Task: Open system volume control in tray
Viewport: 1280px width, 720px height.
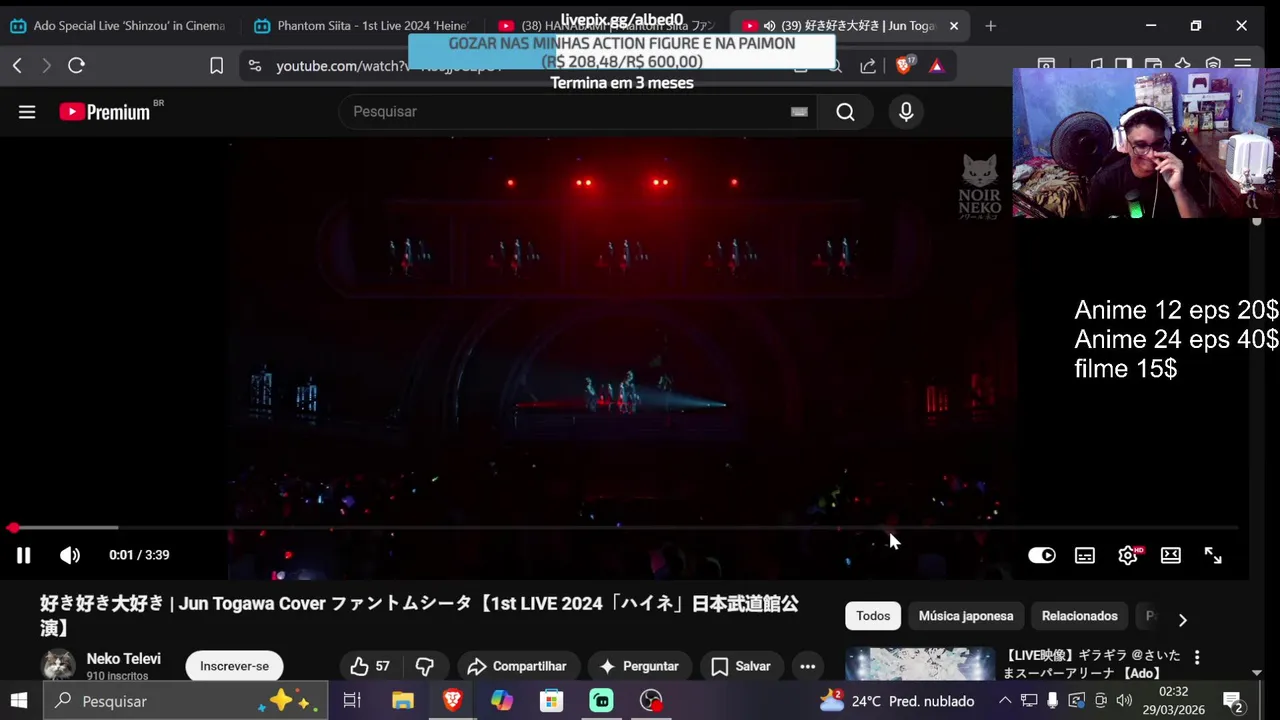Action: click(x=1125, y=701)
